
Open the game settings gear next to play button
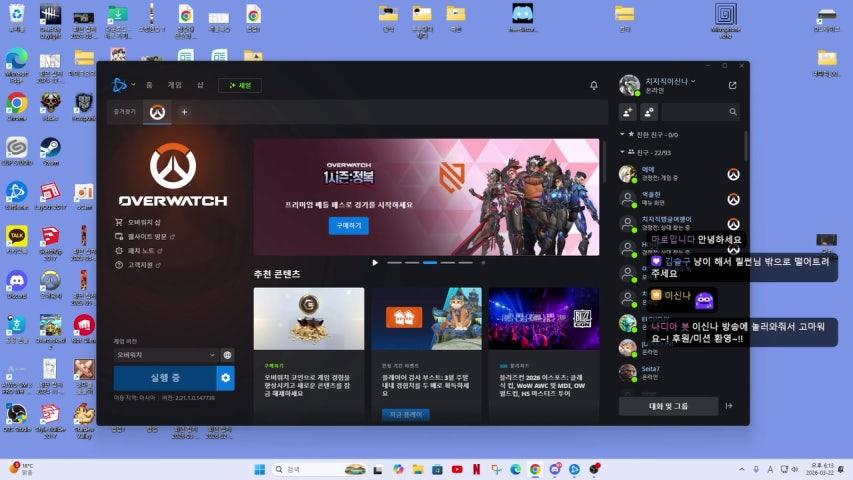coord(226,378)
